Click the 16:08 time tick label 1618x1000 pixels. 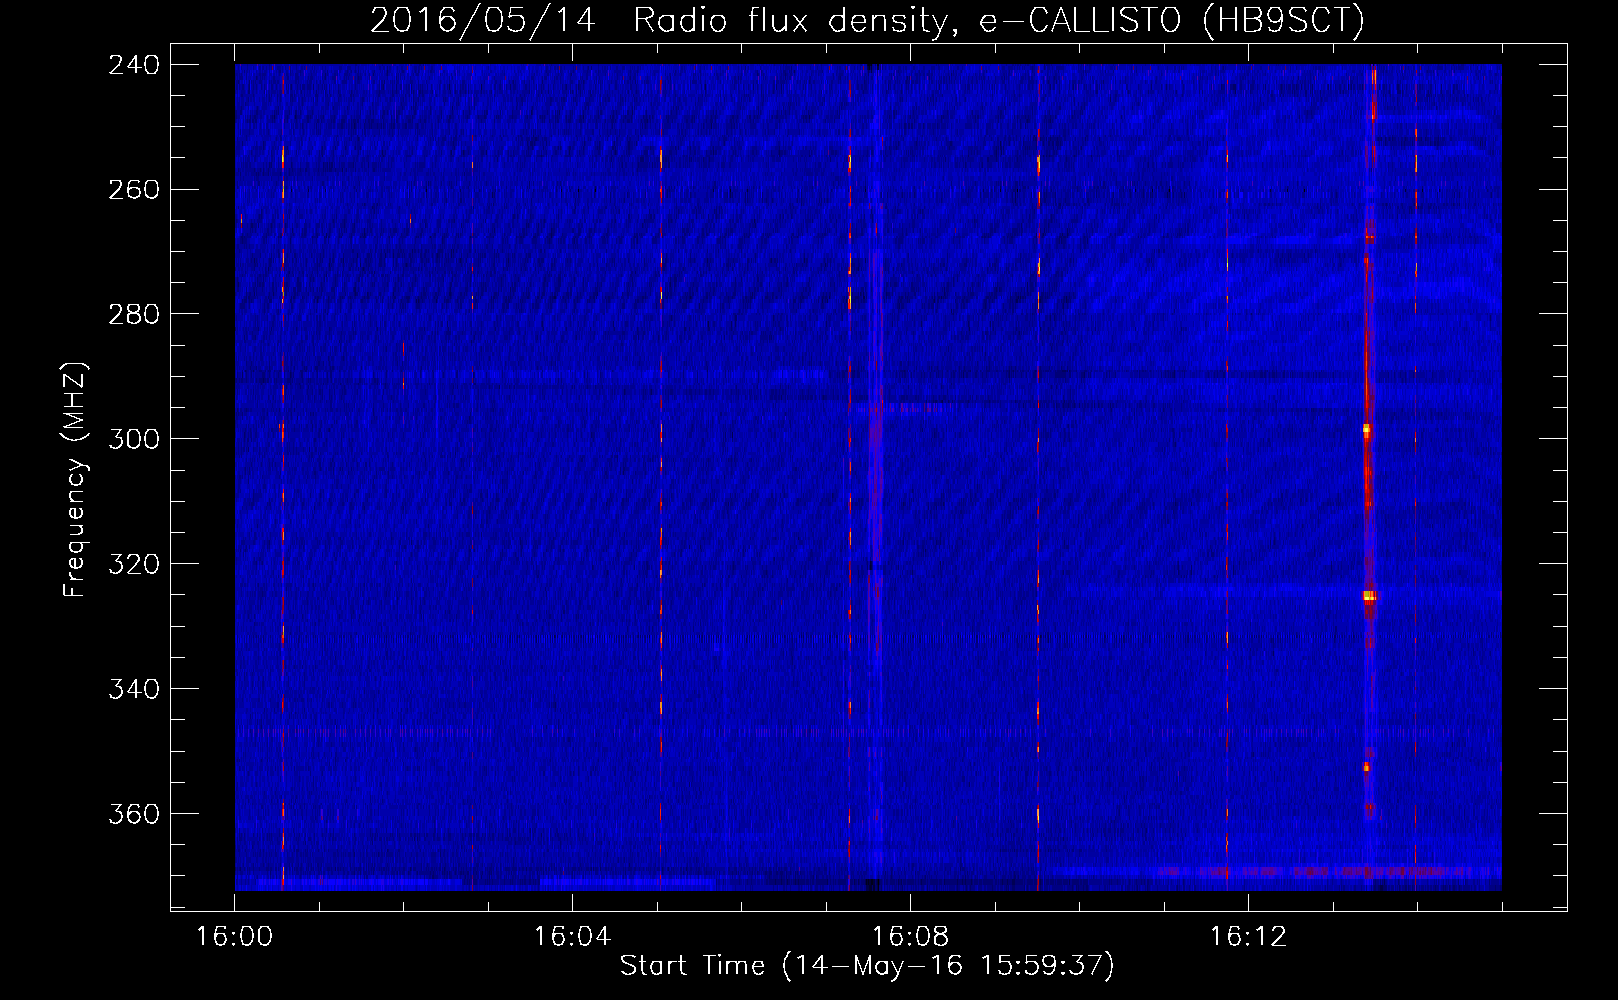(910, 936)
